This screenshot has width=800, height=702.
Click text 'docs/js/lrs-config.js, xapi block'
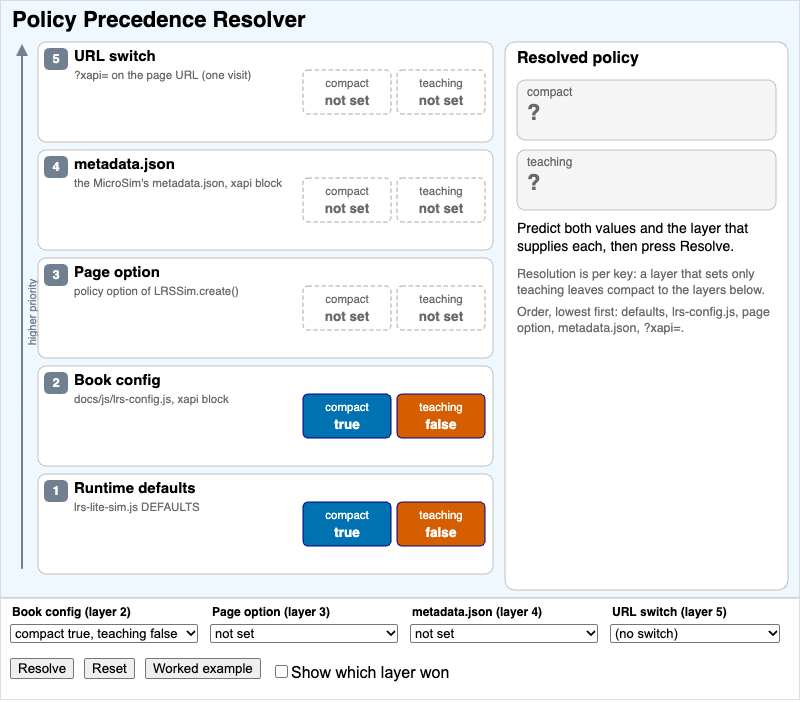pyautogui.click(x=152, y=399)
